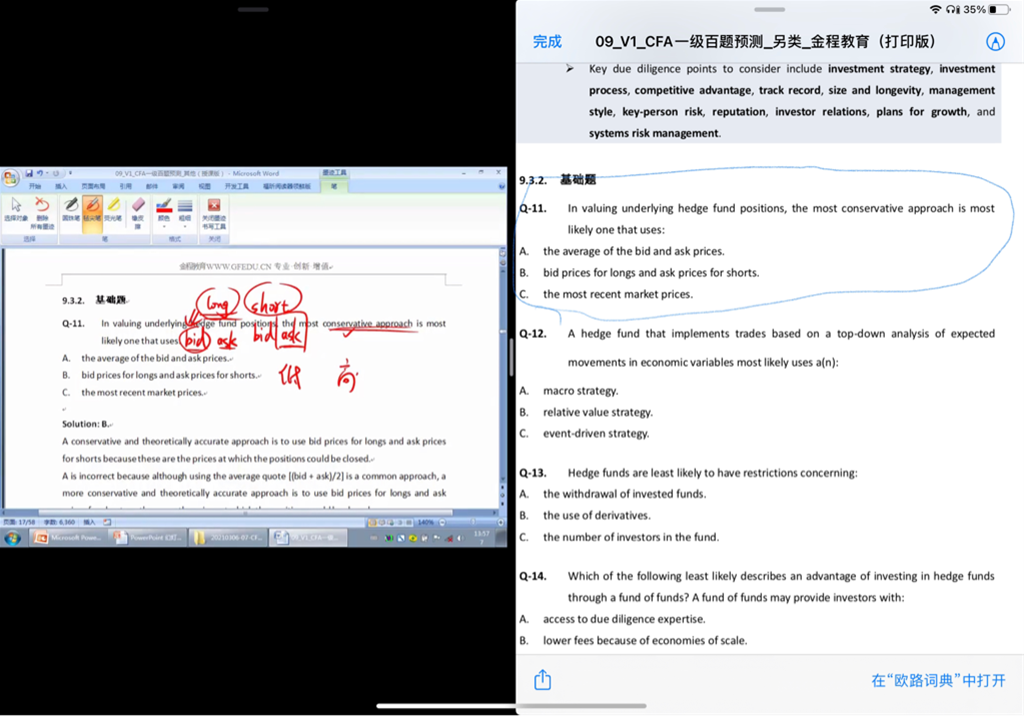Click 140% zoom level in status bar
Screen dimensions: 1024x716
tap(426, 523)
